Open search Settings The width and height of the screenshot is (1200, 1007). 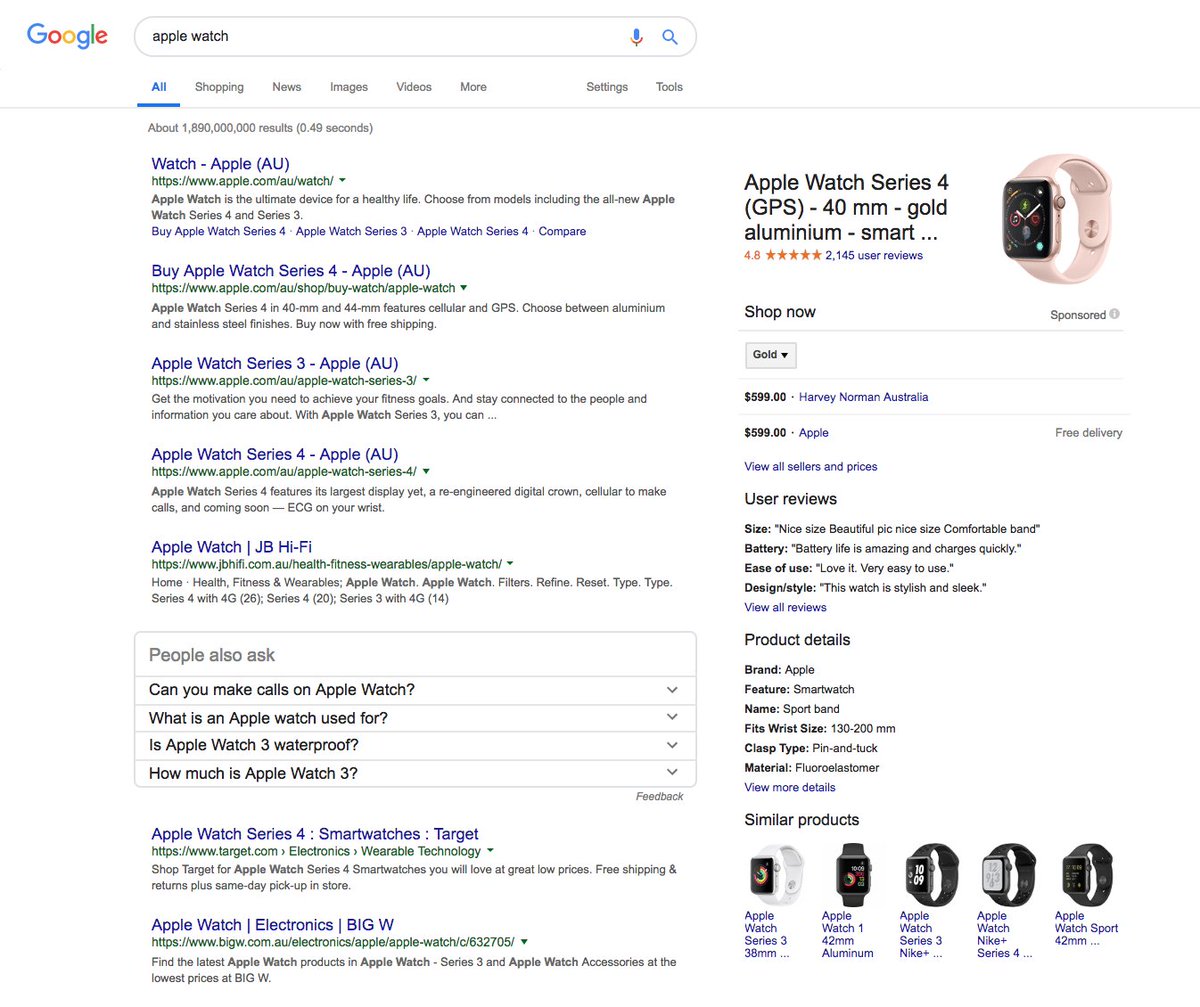pos(607,87)
